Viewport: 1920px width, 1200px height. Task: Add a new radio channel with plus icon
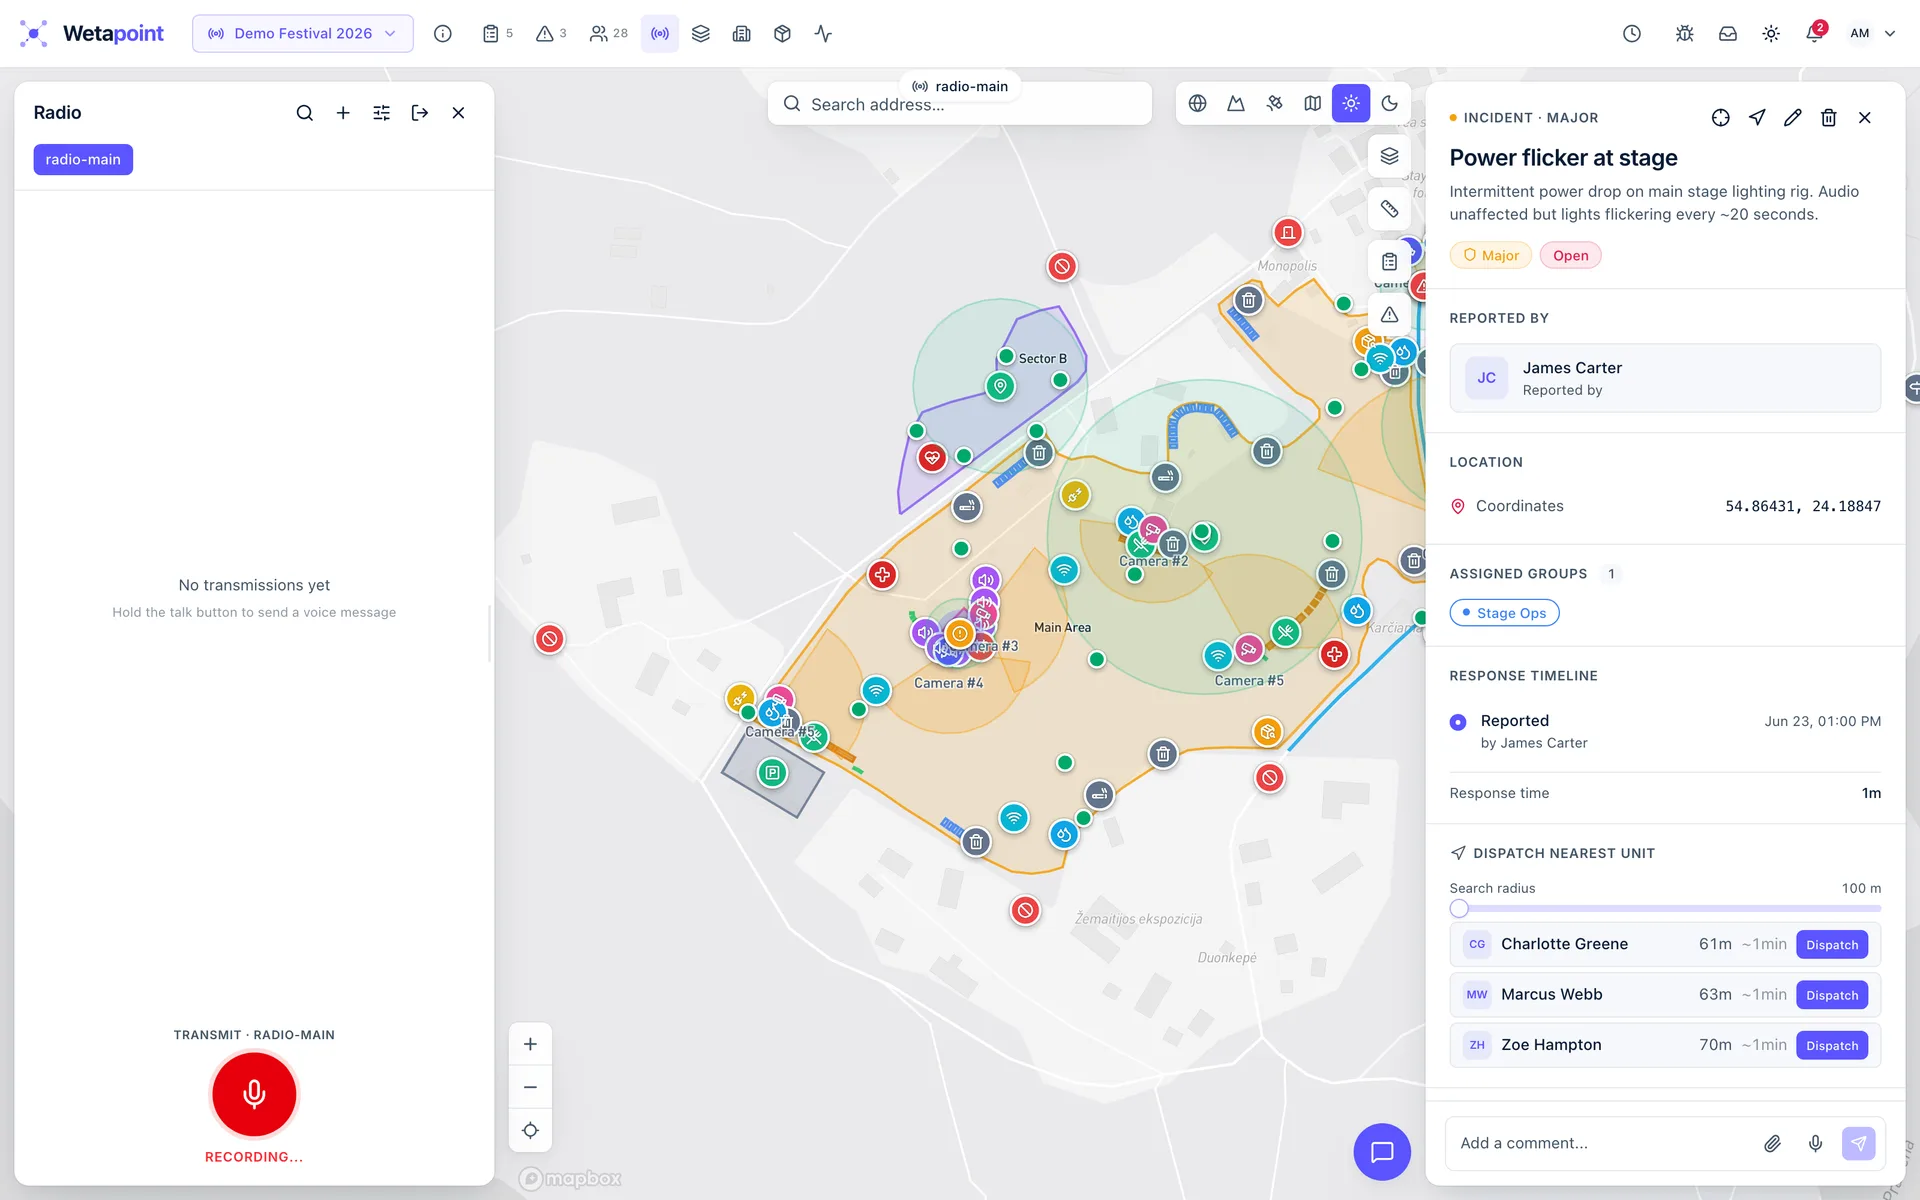(x=343, y=113)
